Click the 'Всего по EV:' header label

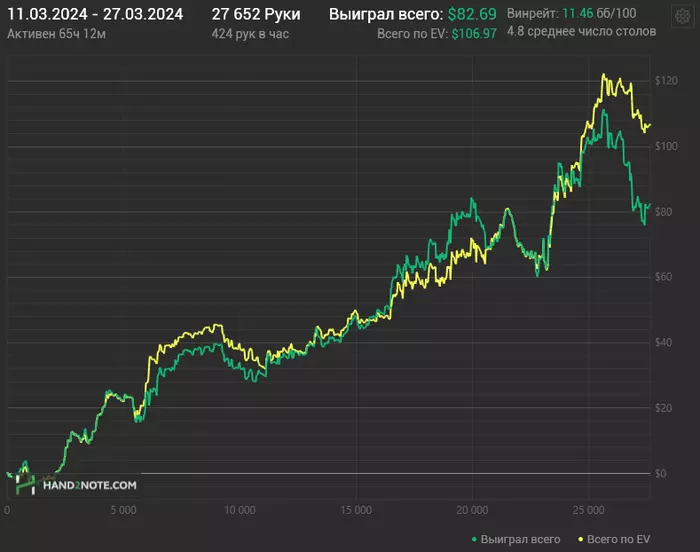point(412,34)
